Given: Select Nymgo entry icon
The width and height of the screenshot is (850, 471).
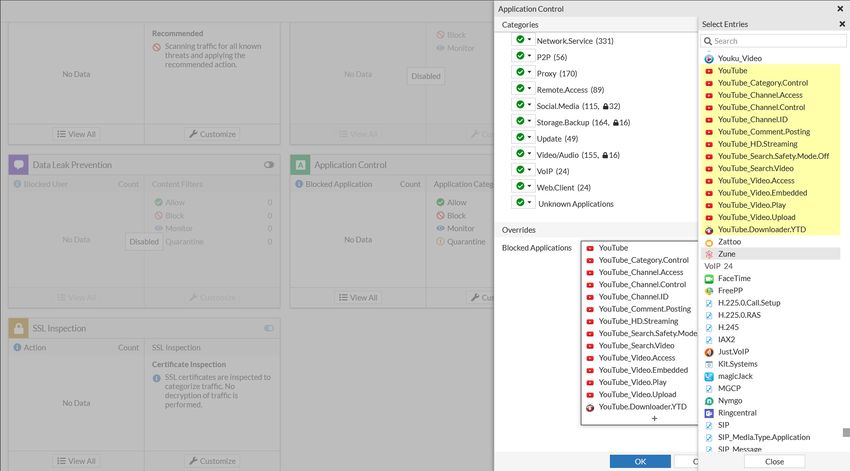Looking at the screenshot, I should coord(709,401).
